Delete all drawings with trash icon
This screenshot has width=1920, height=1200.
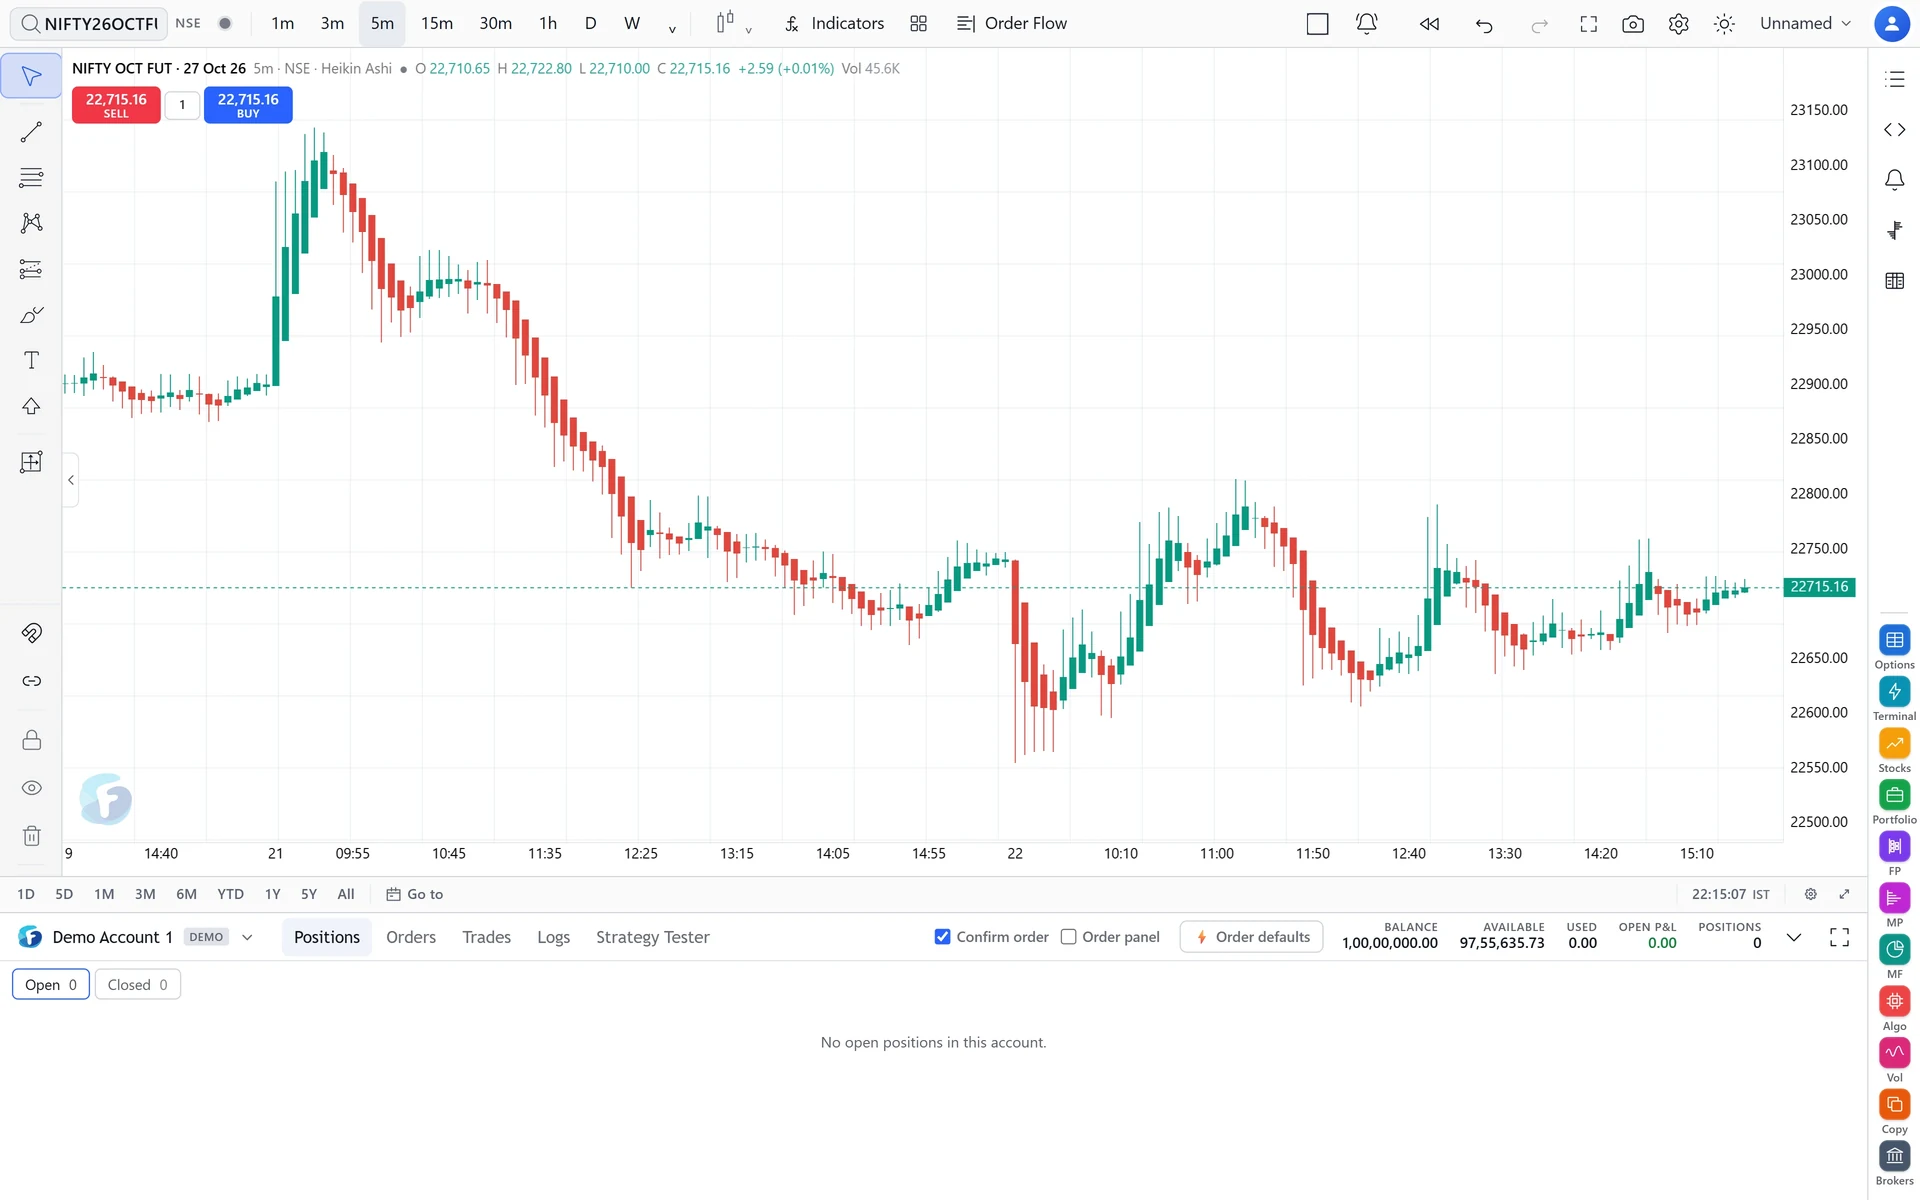coord(31,836)
